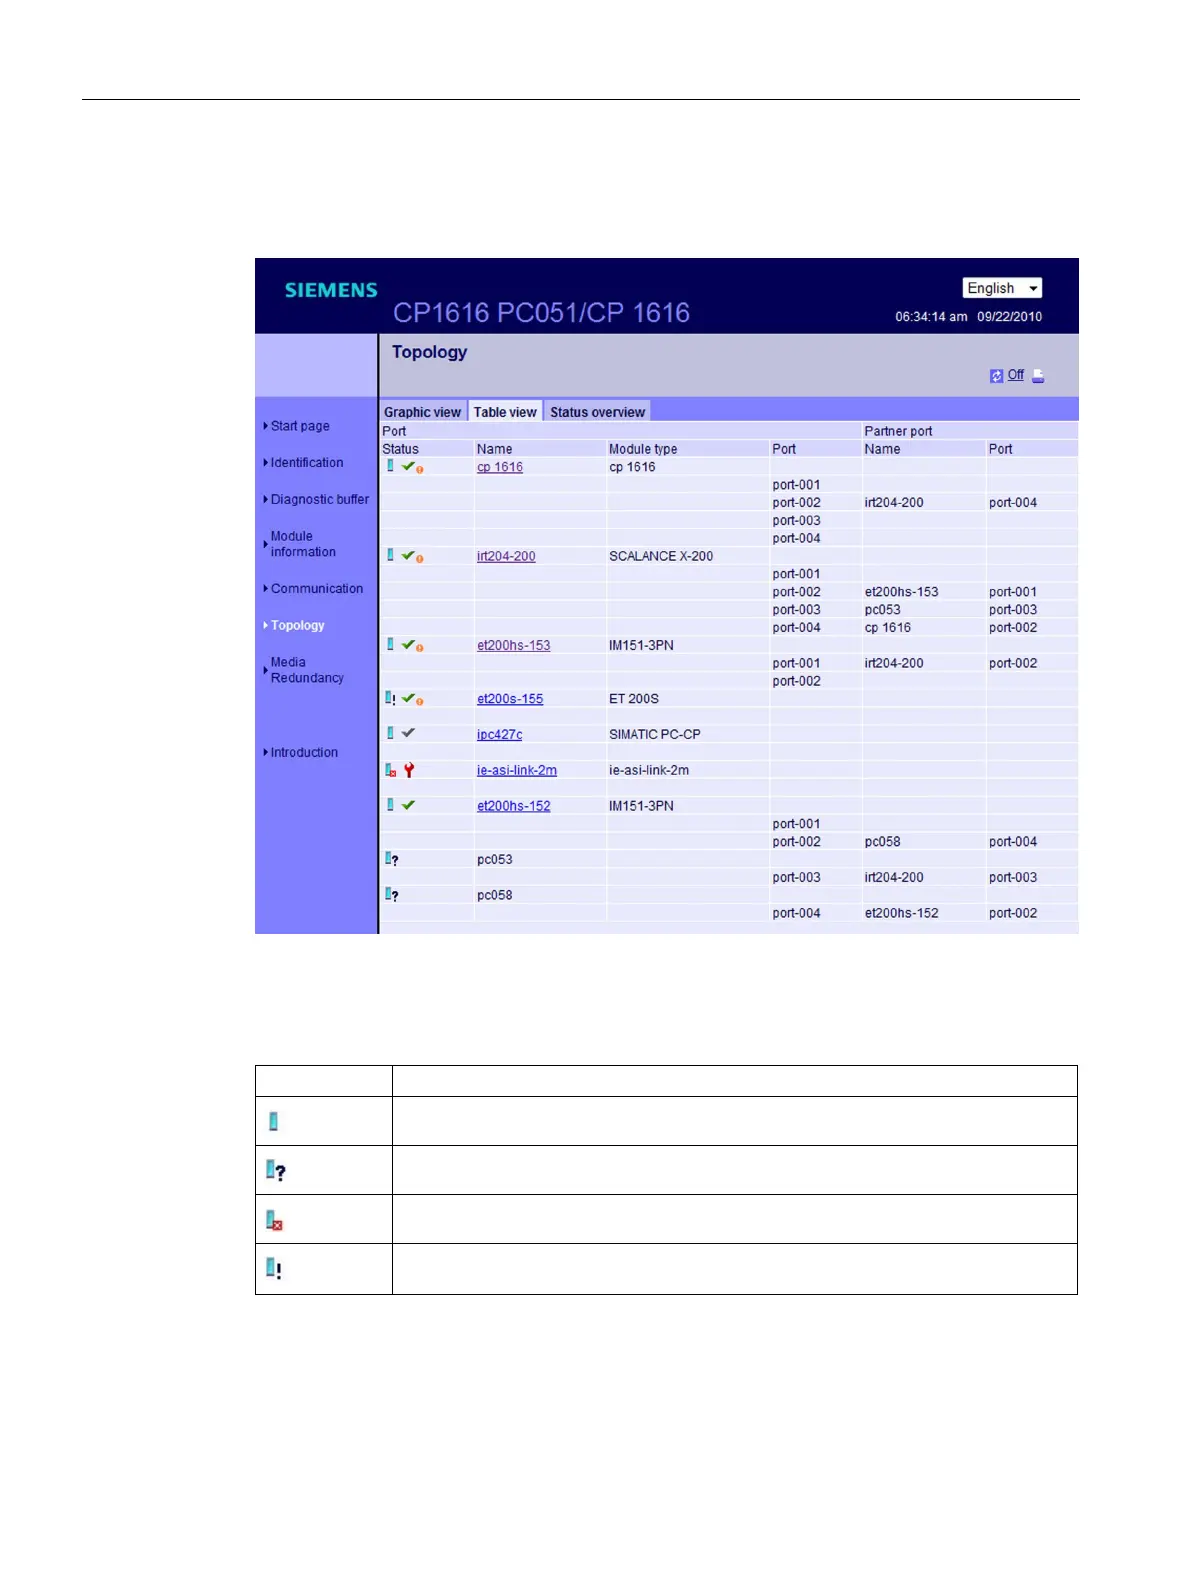1191x1587 pixels.
Task: Open Introduction in the sidebar
Action: point(303,753)
